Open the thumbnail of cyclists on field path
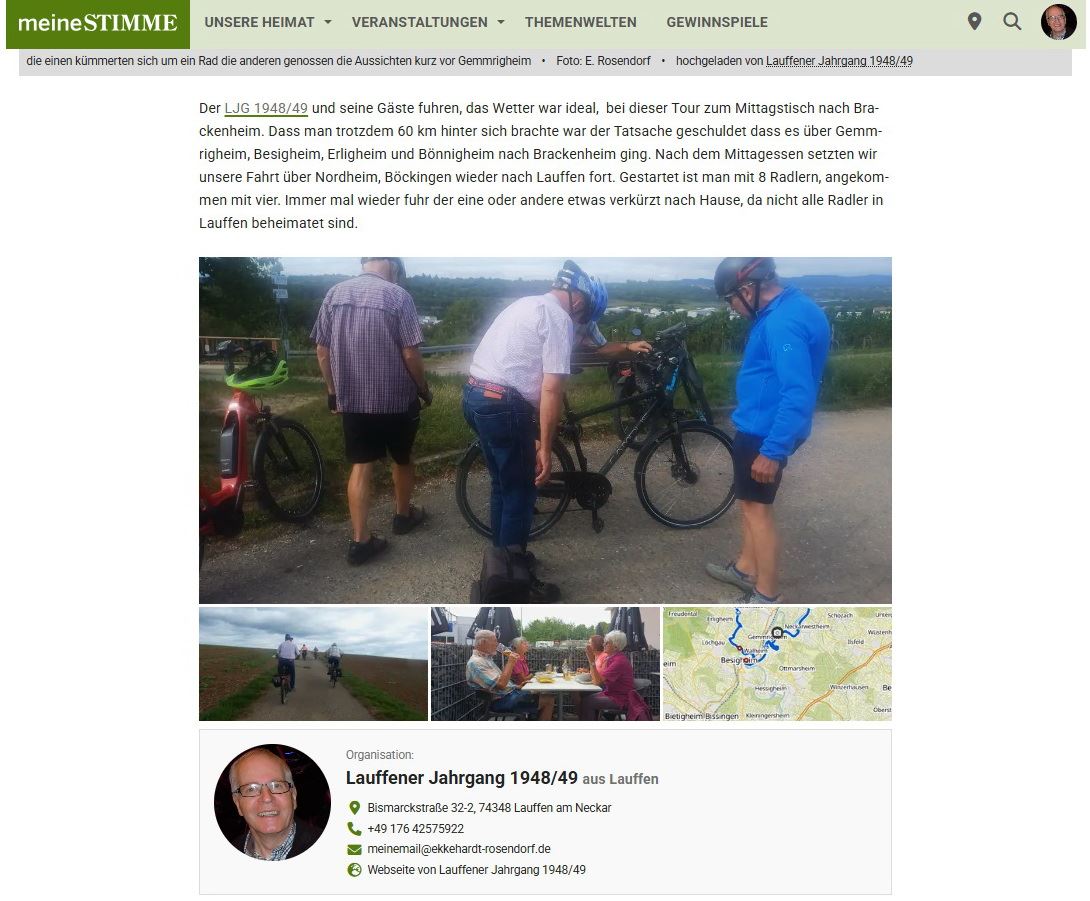The width and height of the screenshot is (1090, 901). (314, 664)
